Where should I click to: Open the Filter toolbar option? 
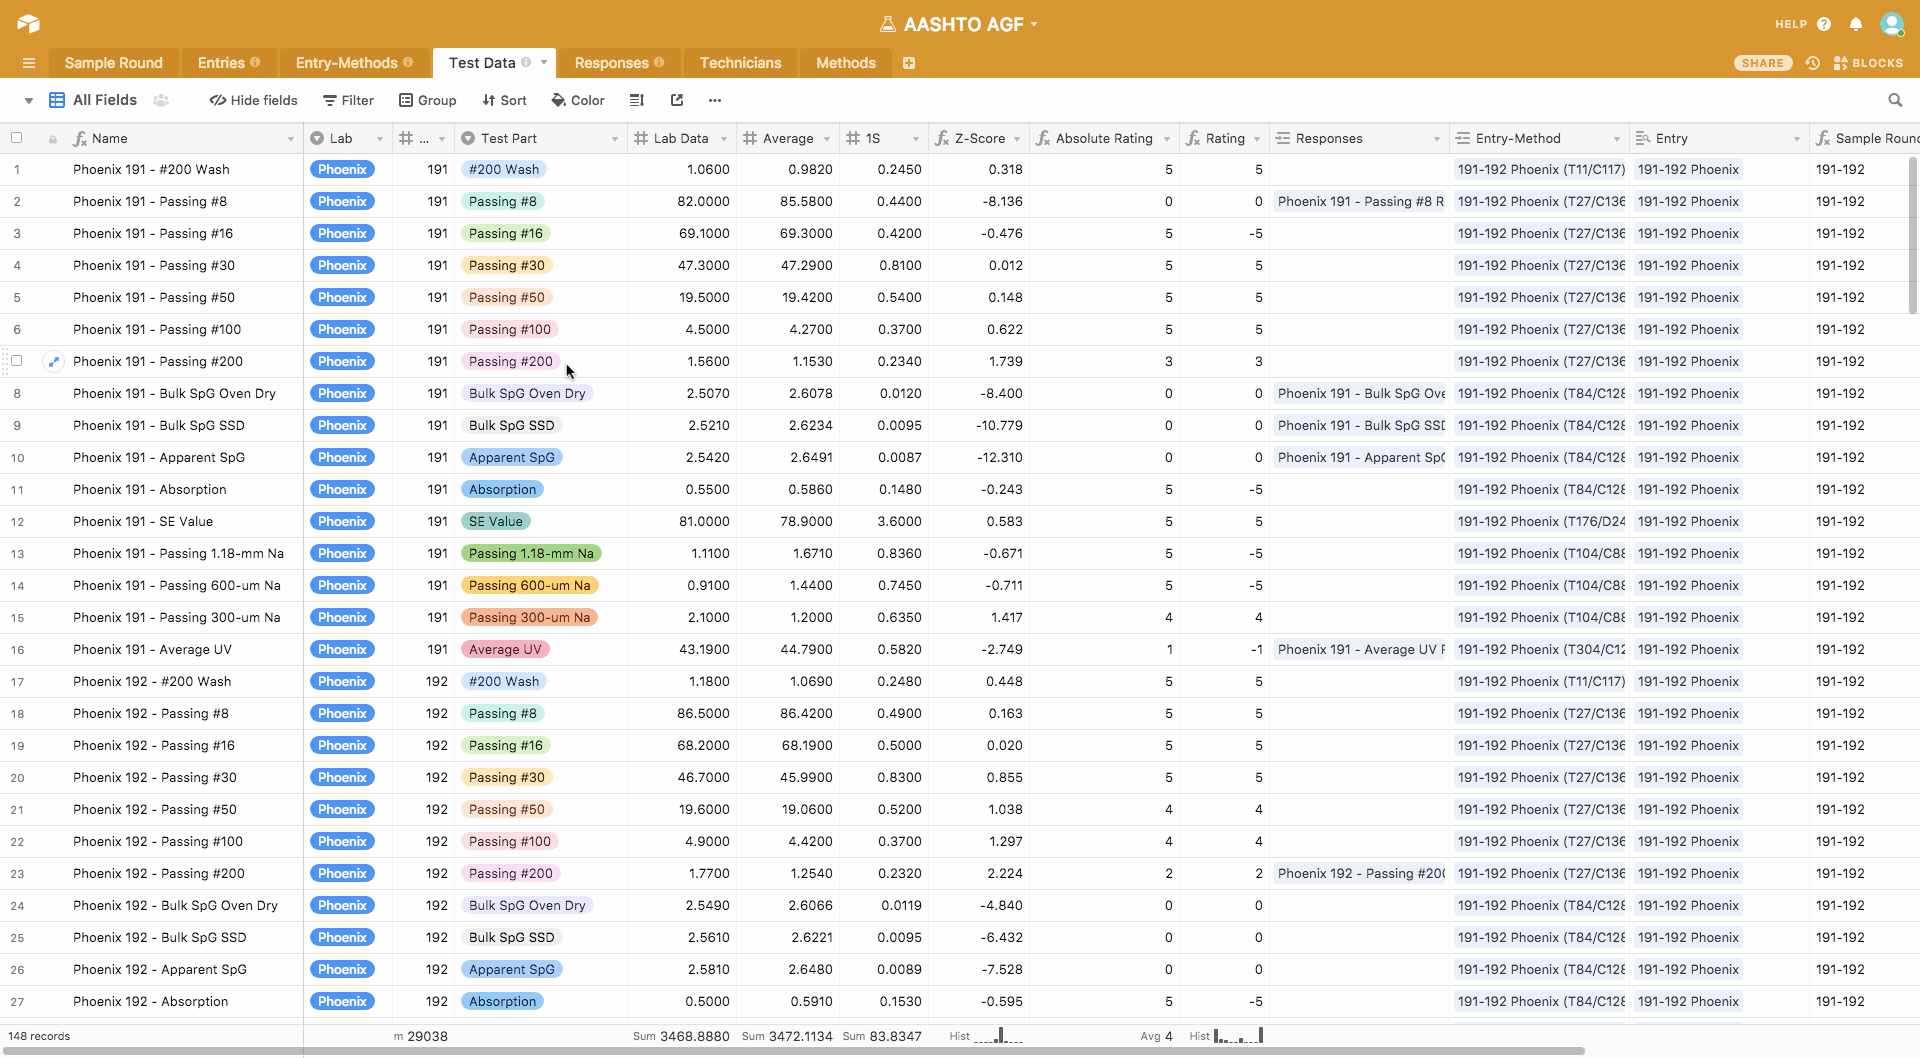click(348, 100)
